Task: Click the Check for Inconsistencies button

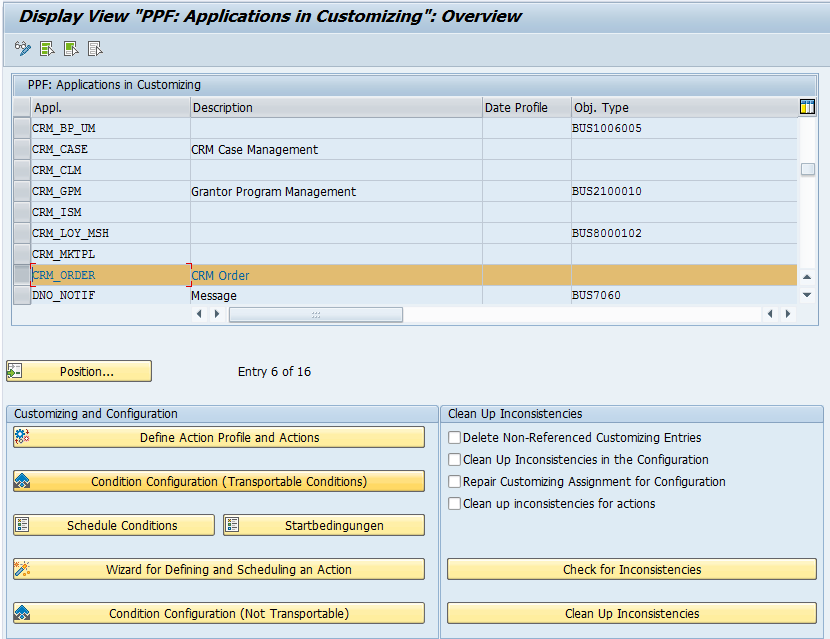Action: coord(631,569)
